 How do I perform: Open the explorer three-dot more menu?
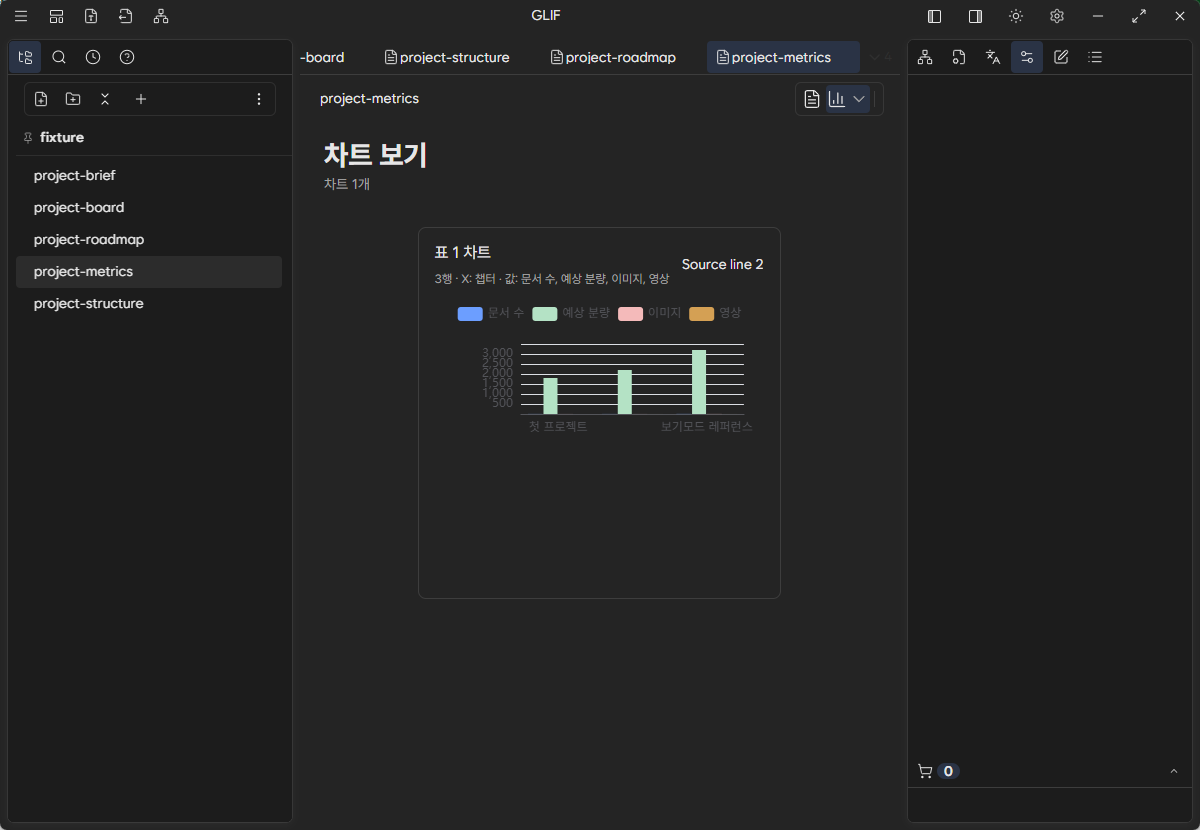[259, 99]
